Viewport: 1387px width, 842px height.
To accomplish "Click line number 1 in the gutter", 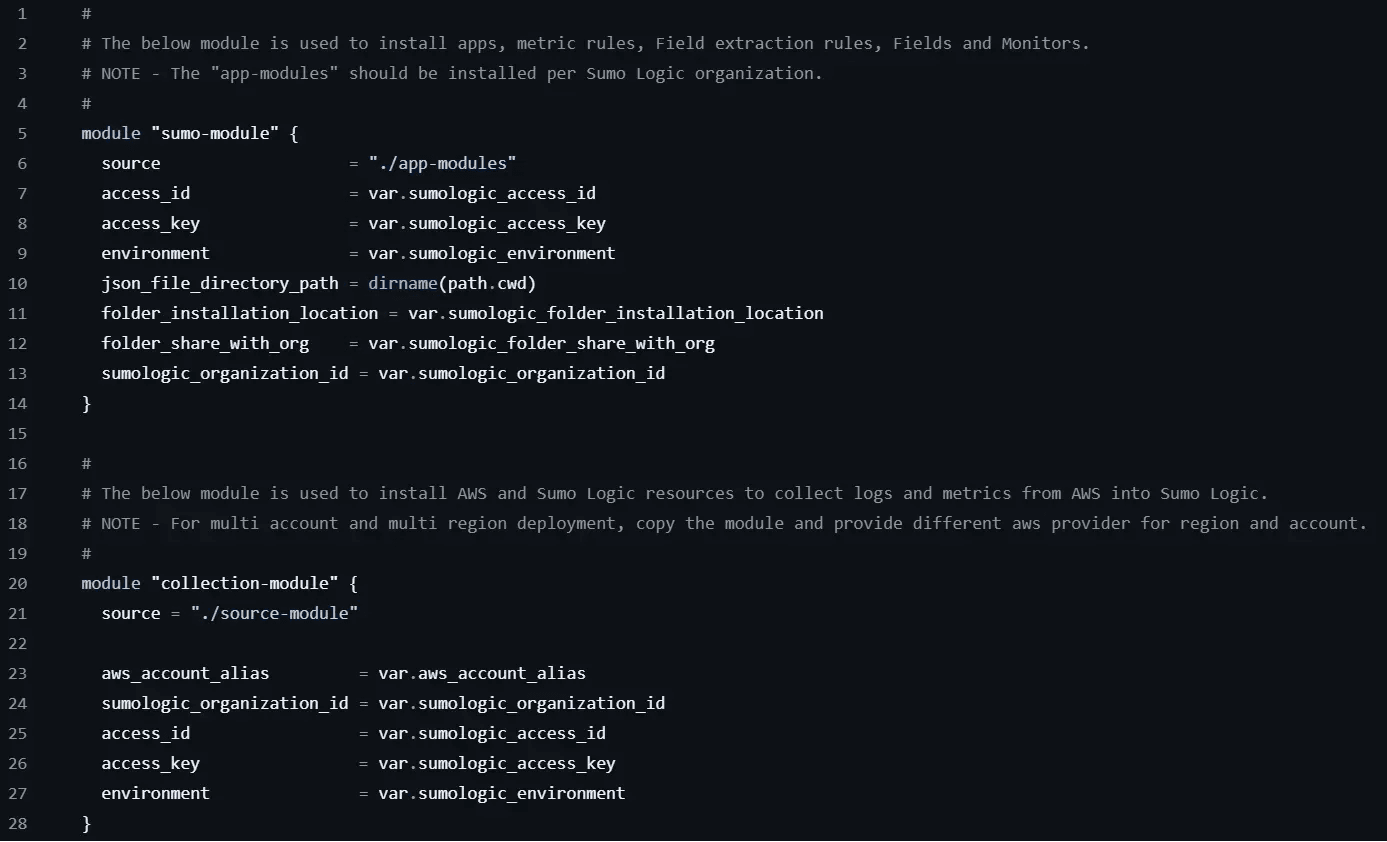I will [x=22, y=13].
